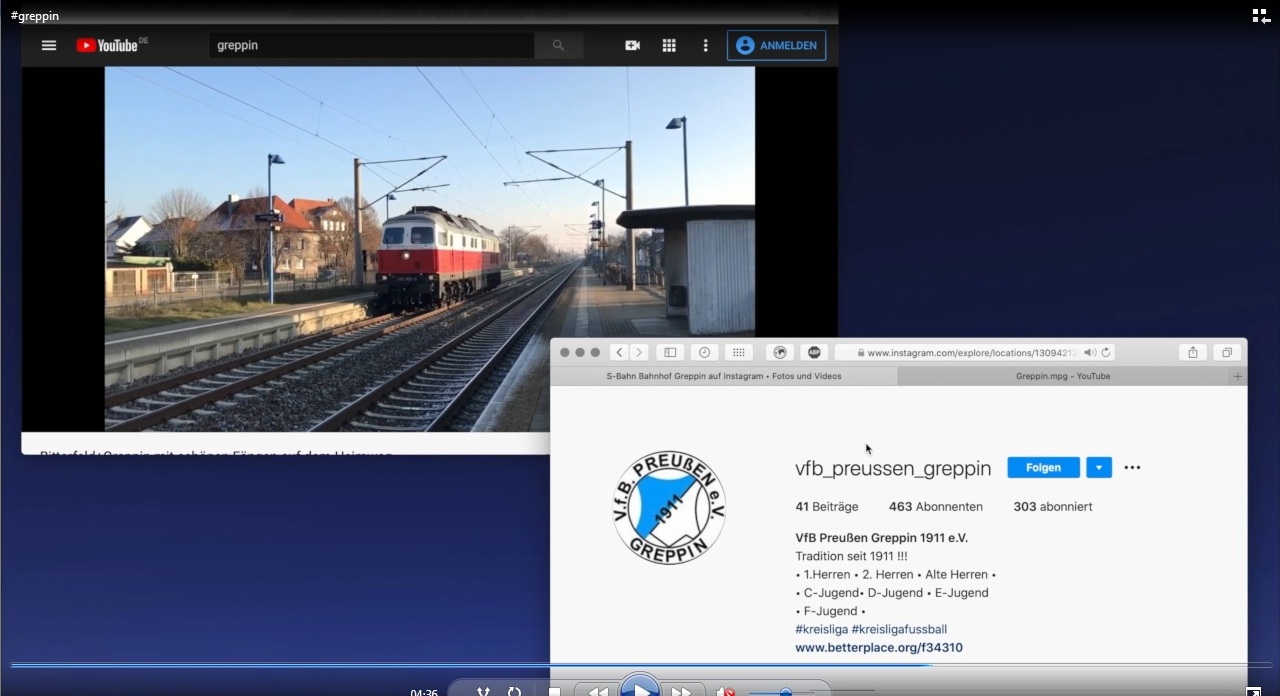Open the Safari share button
The width and height of the screenshot is (1280, 696).
[1192, 352]
